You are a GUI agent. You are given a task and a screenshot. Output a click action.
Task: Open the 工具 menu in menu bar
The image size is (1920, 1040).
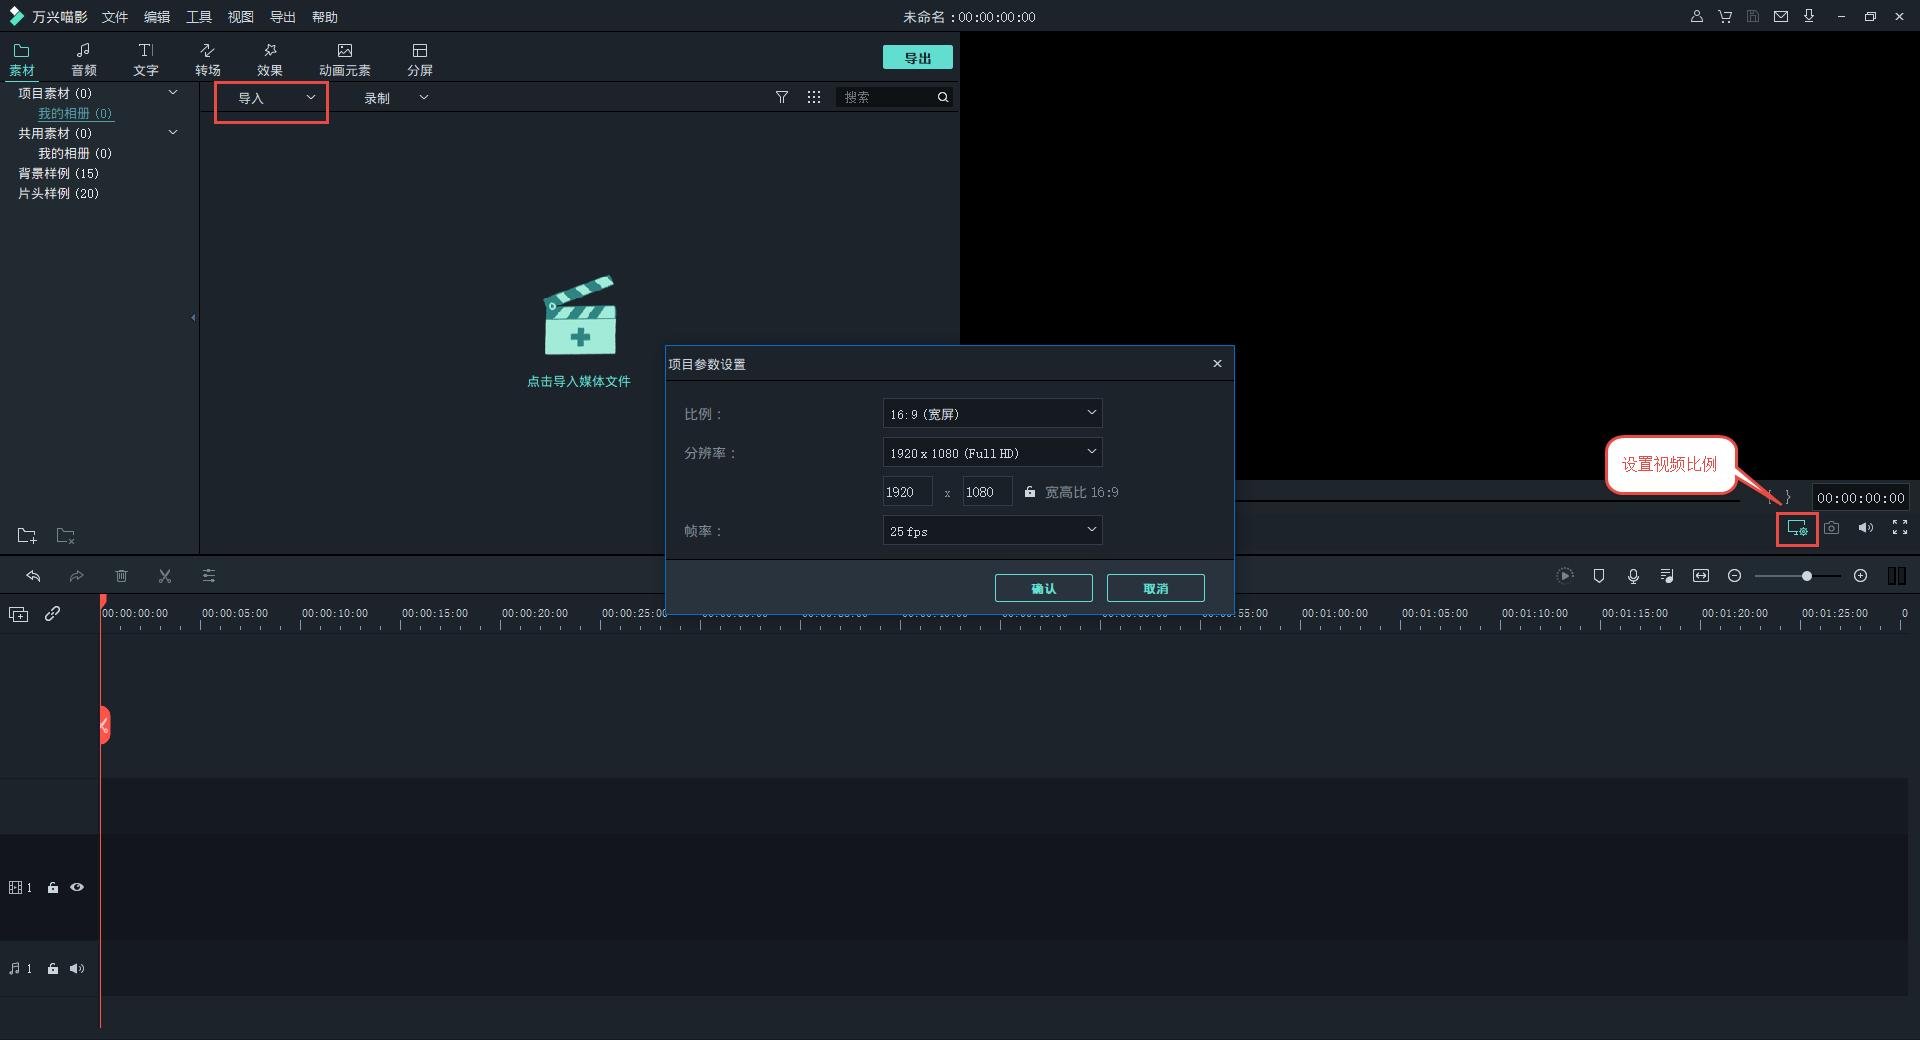[198, 17]
